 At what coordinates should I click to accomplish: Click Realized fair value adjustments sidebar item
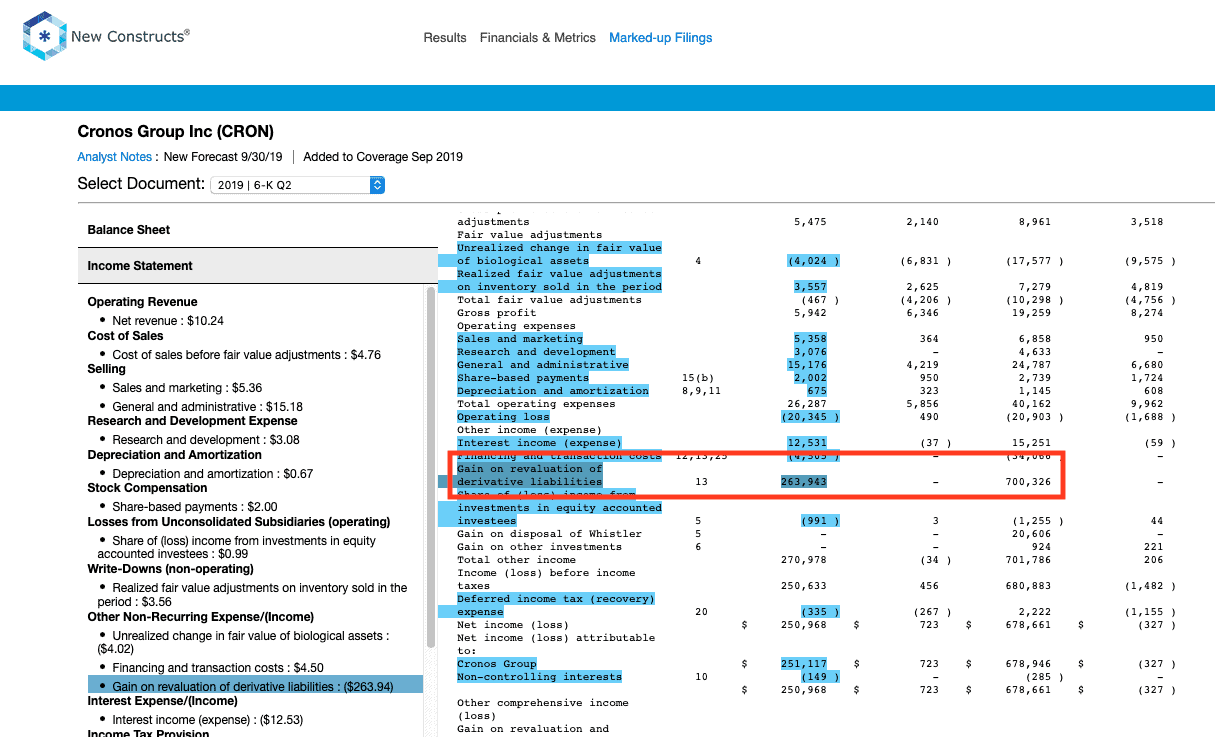[x=252, y=595]
